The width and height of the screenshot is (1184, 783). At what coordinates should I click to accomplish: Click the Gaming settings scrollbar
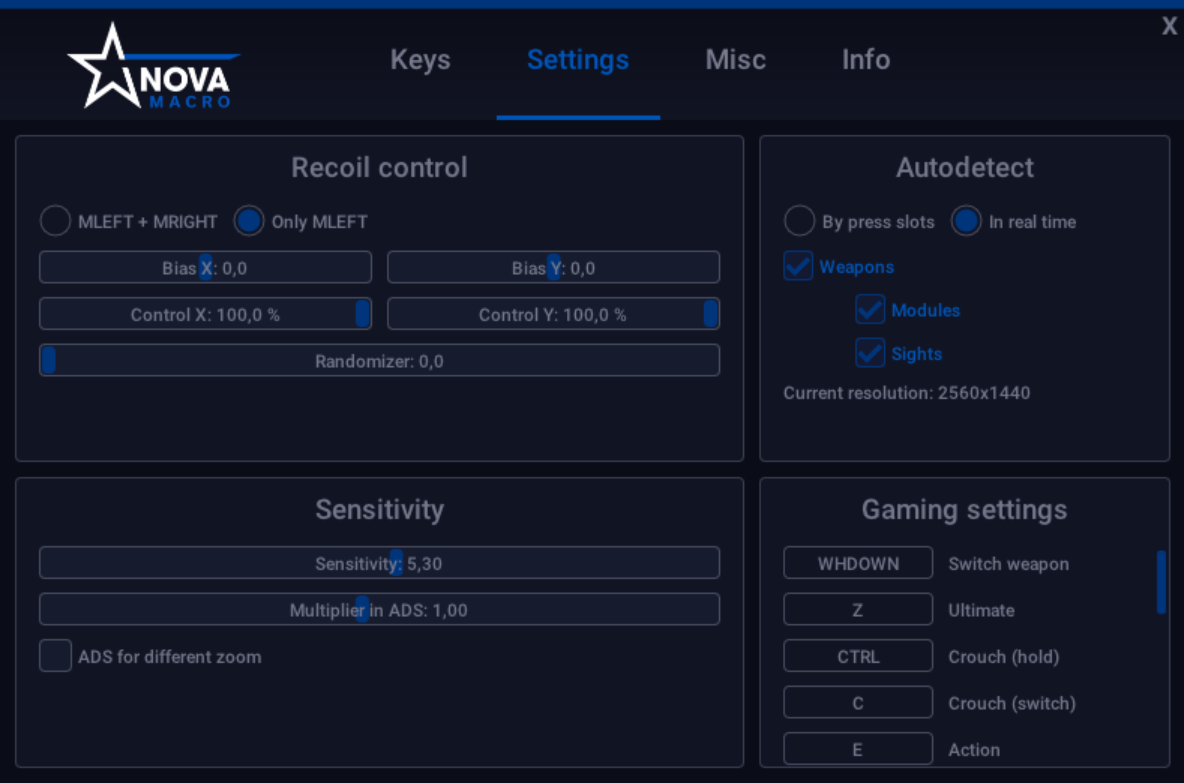(1161, 582)
